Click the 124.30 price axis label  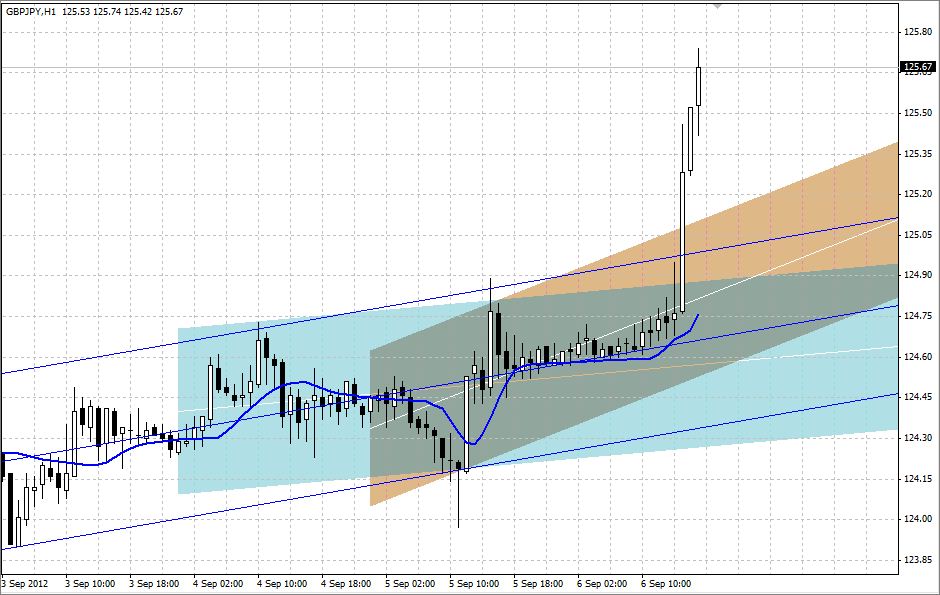point(917,437)
